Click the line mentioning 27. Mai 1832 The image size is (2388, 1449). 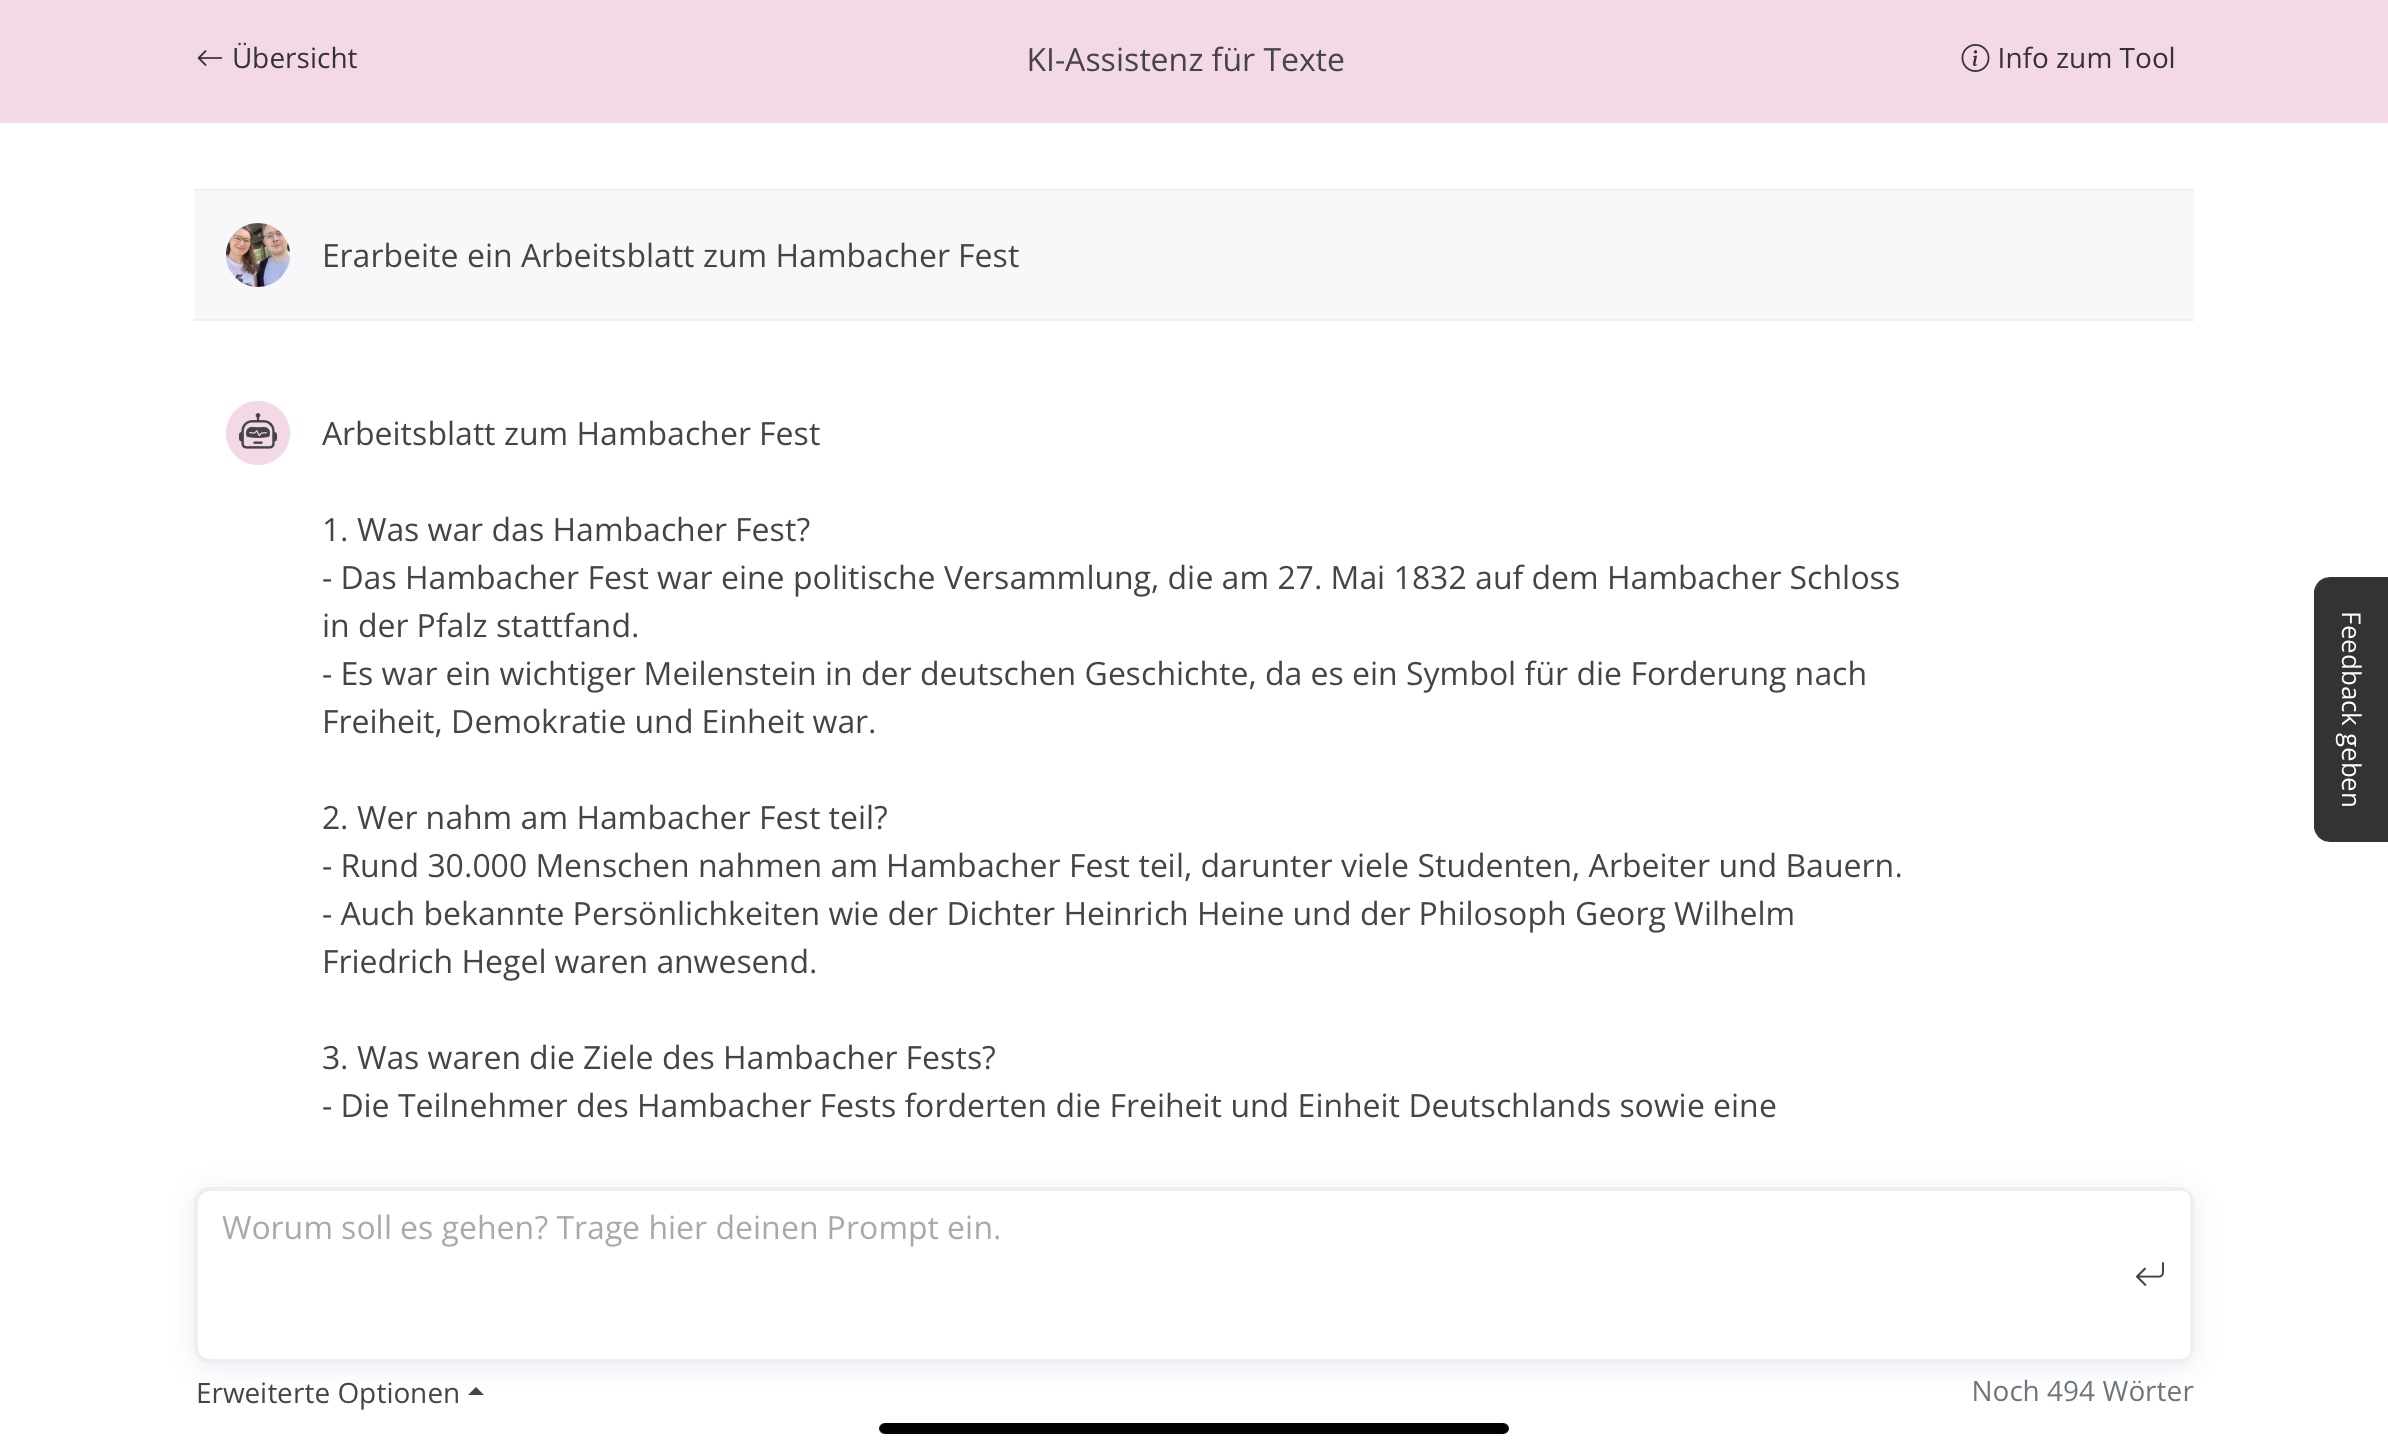click(x=1111, y=578)
